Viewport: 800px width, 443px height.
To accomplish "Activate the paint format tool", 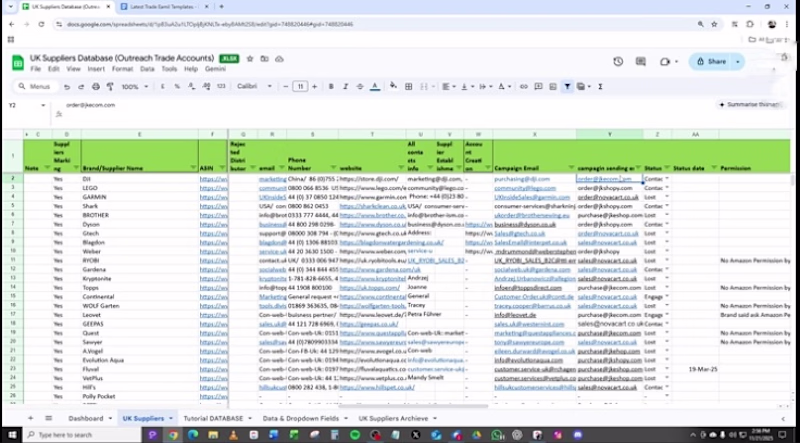I will point(110,87).
